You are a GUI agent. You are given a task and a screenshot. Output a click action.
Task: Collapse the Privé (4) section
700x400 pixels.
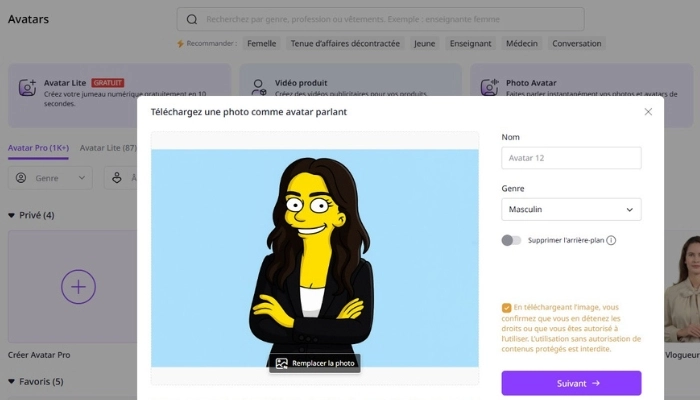tap(11, 215)
